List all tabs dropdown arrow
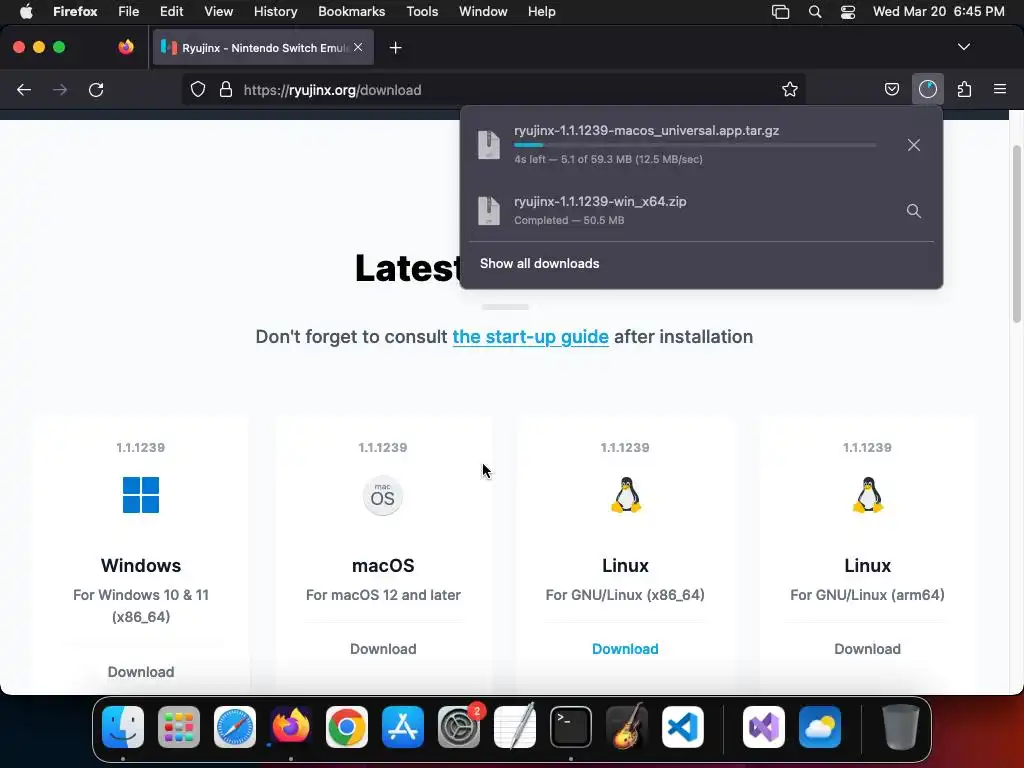 point(963,47)
